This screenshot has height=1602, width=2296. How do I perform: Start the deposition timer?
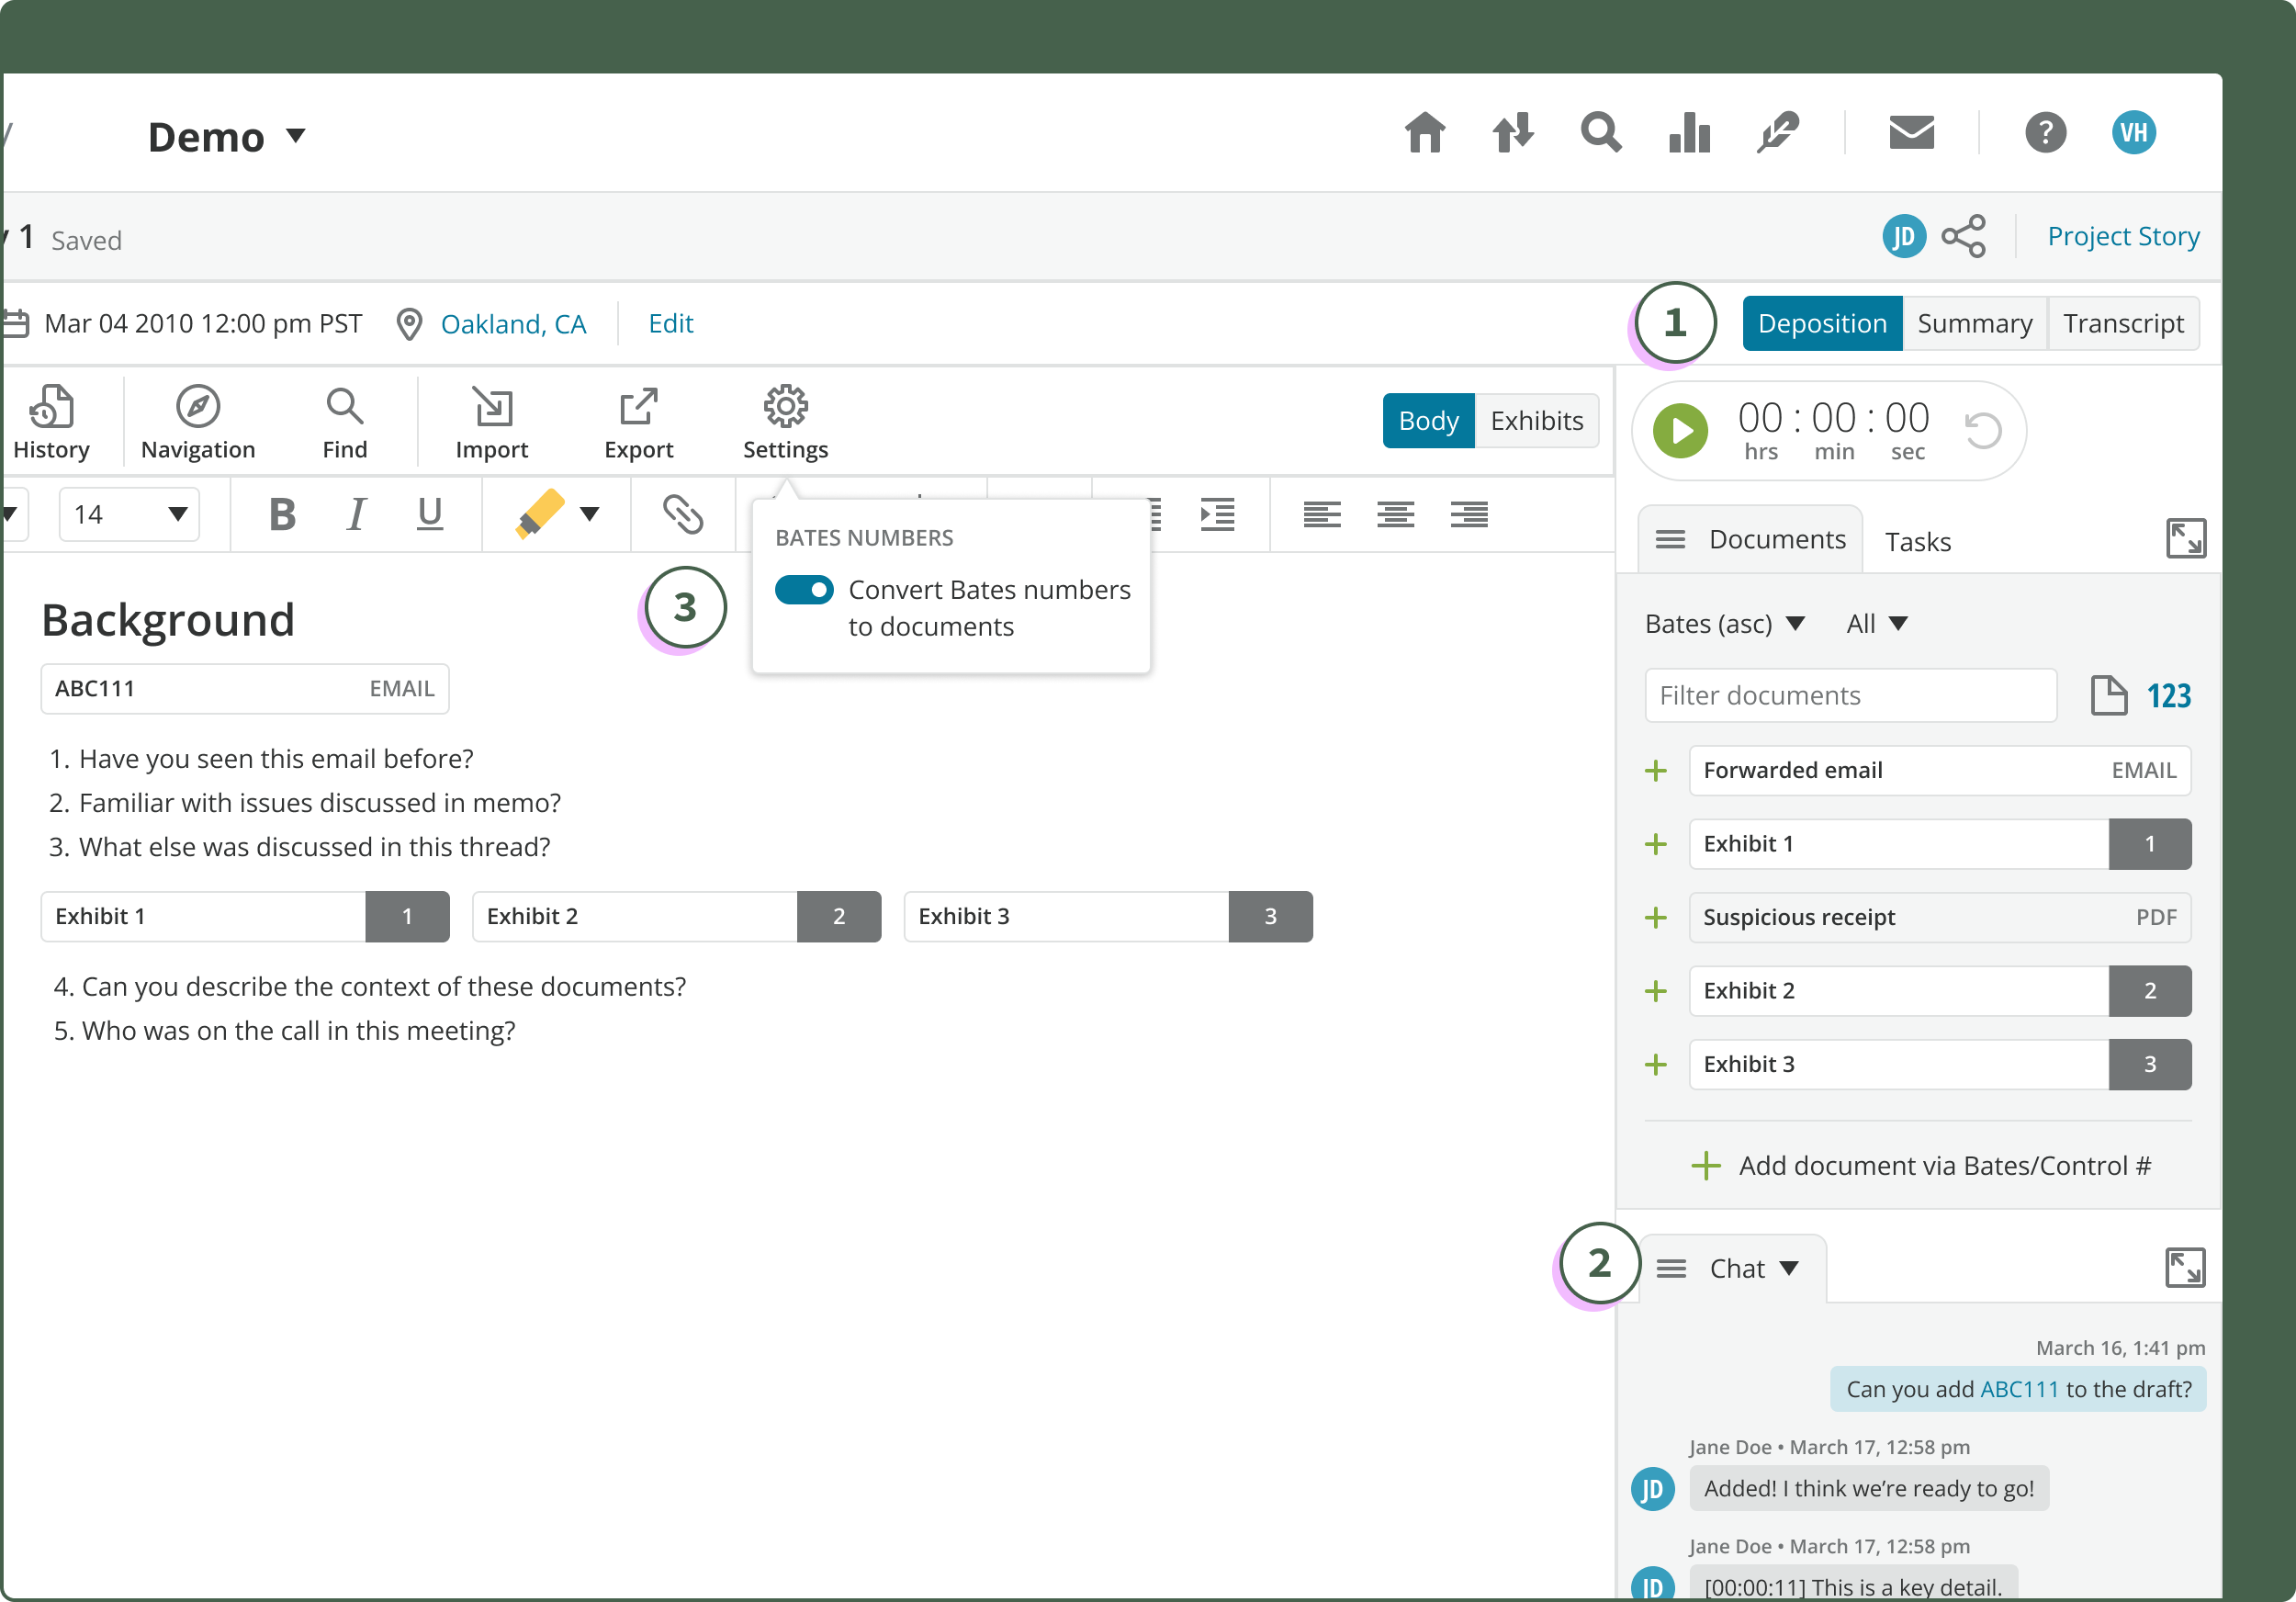[1680, 431]
